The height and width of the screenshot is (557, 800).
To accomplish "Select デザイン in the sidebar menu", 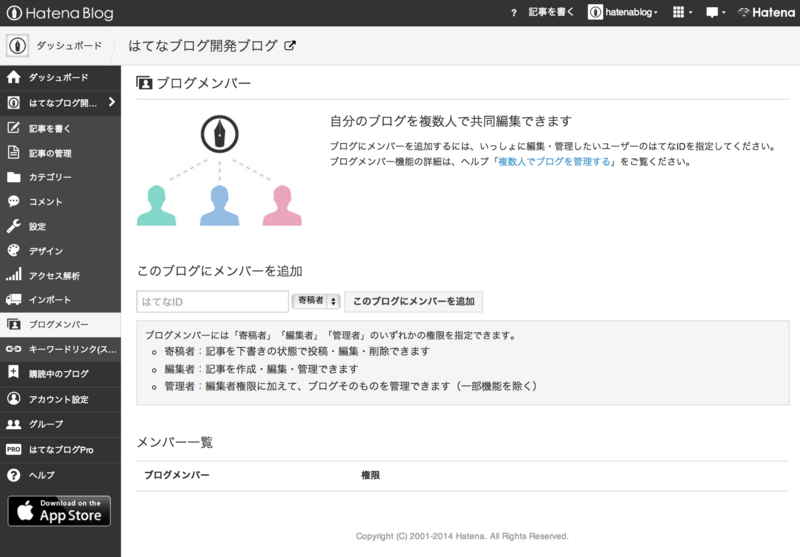I will tap(60, 251).
